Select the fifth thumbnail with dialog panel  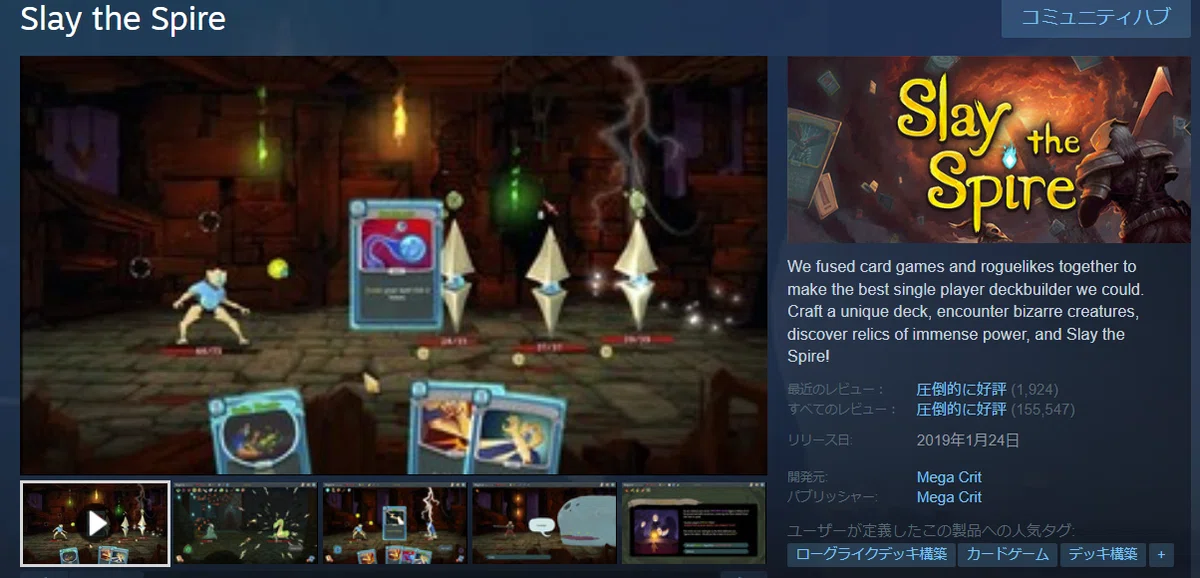[x=694, y=523]
